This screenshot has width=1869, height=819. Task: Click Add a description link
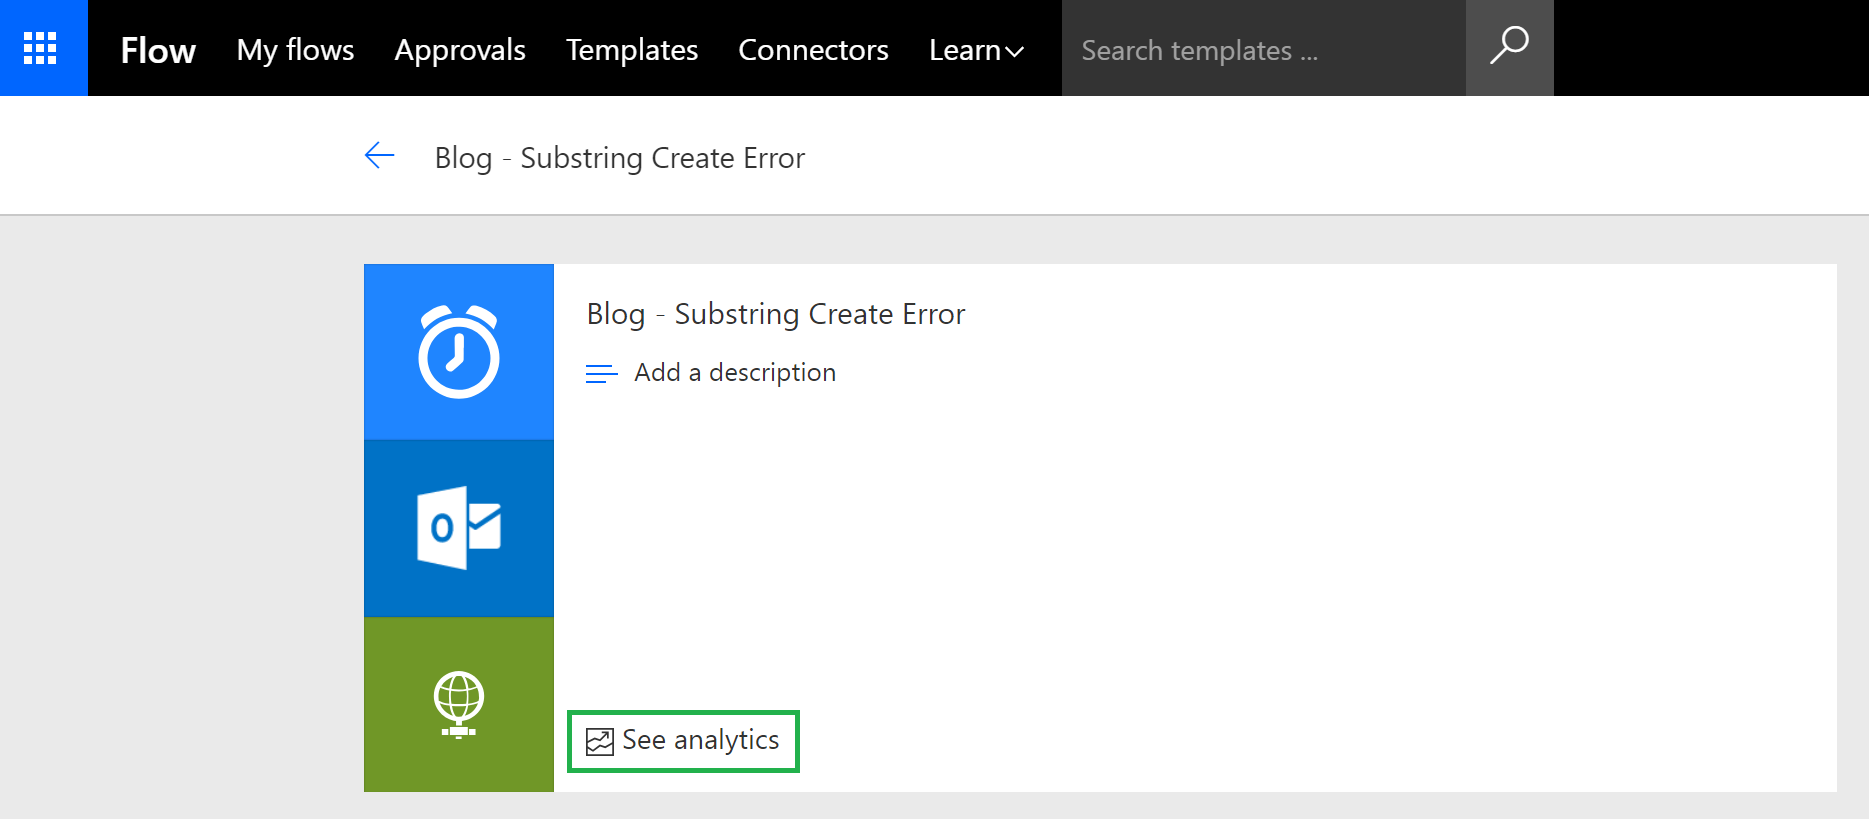tap(735, 372)
